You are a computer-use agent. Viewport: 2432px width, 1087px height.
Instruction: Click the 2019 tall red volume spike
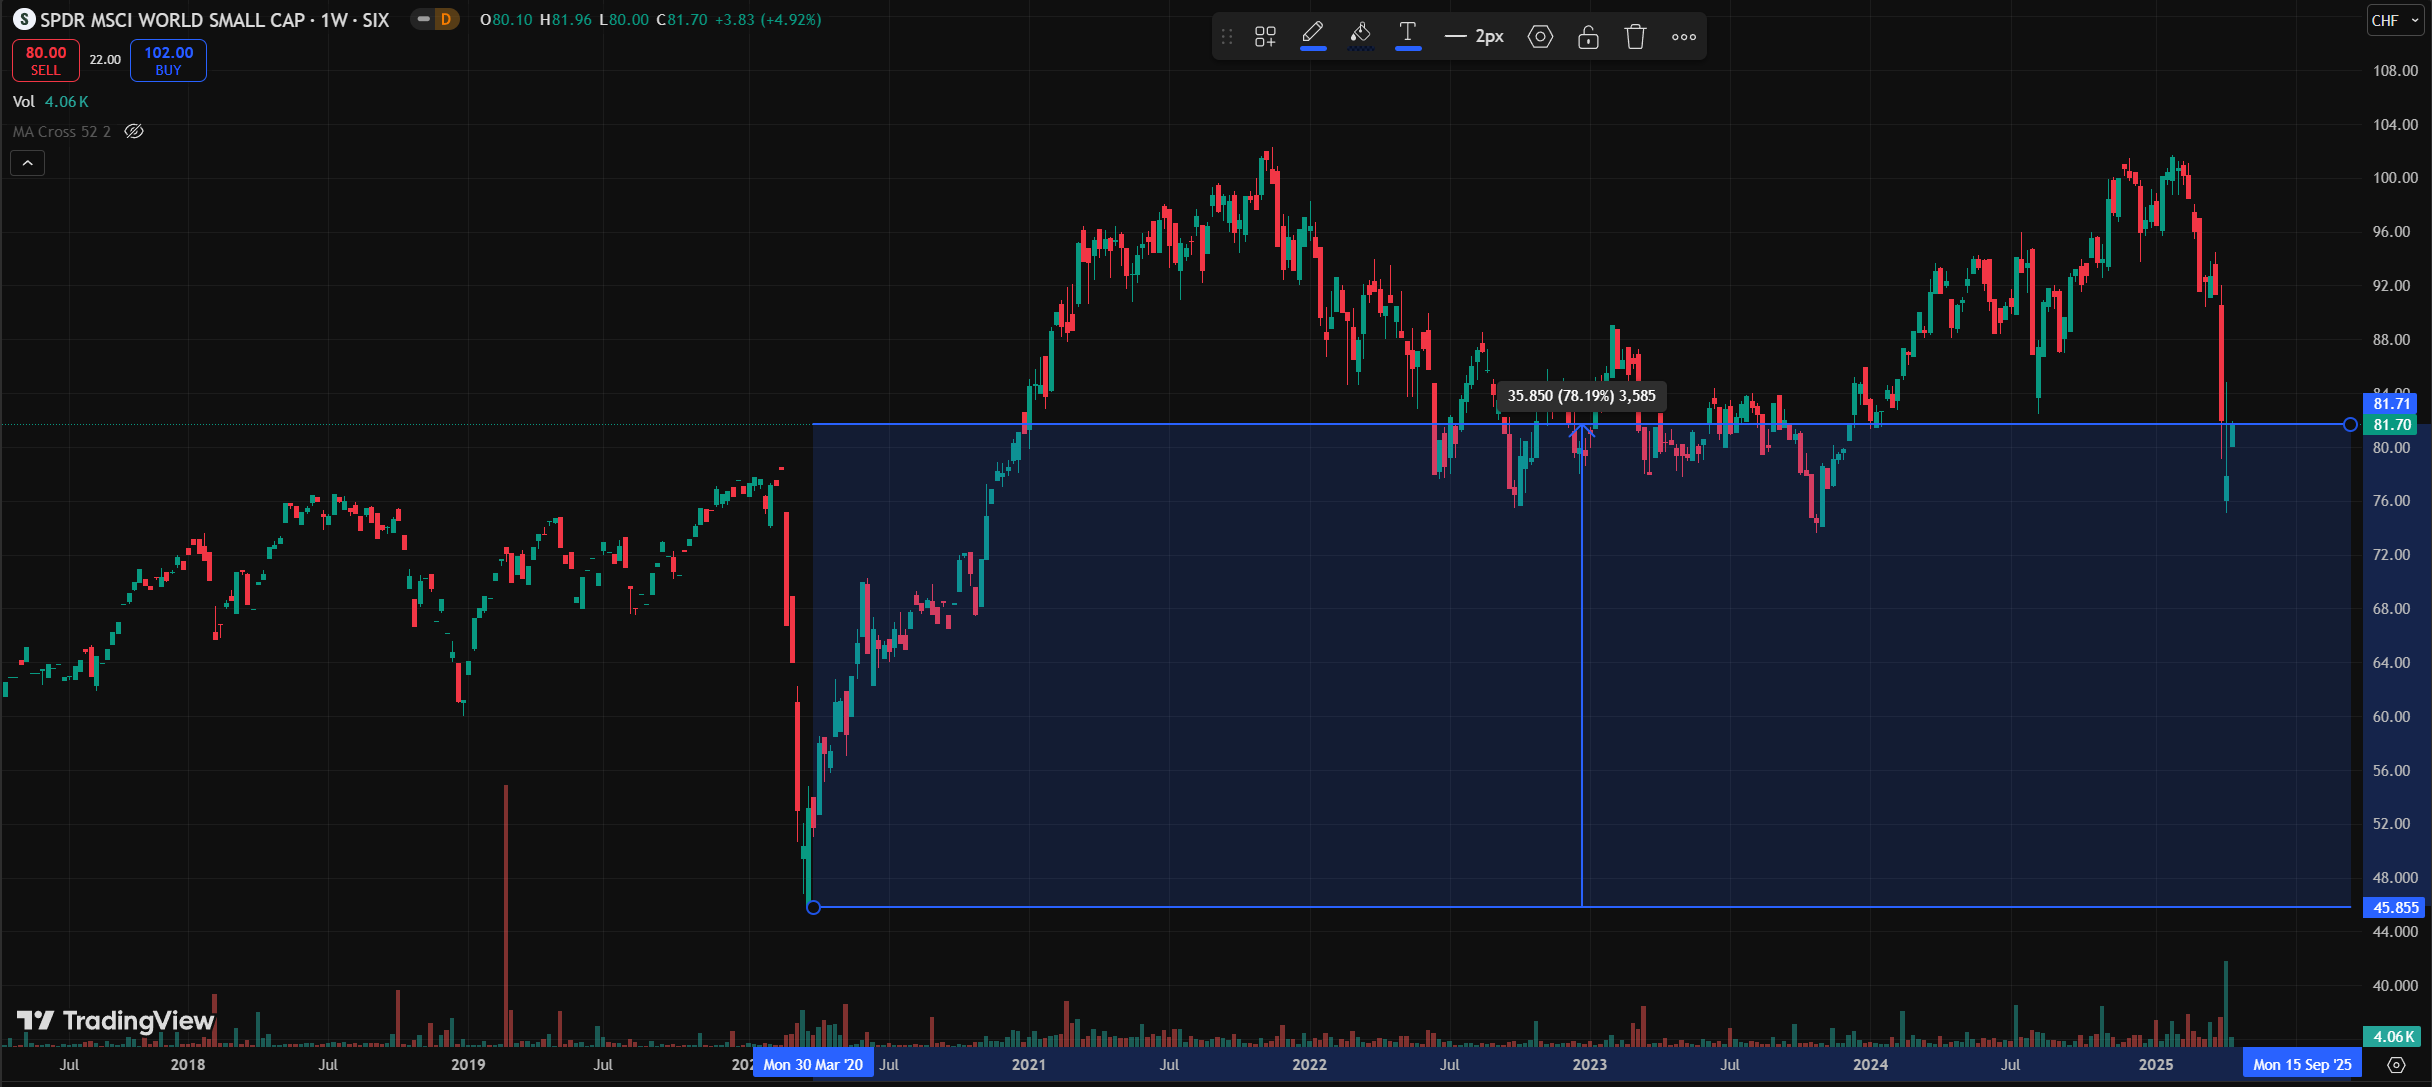[506, 915]
